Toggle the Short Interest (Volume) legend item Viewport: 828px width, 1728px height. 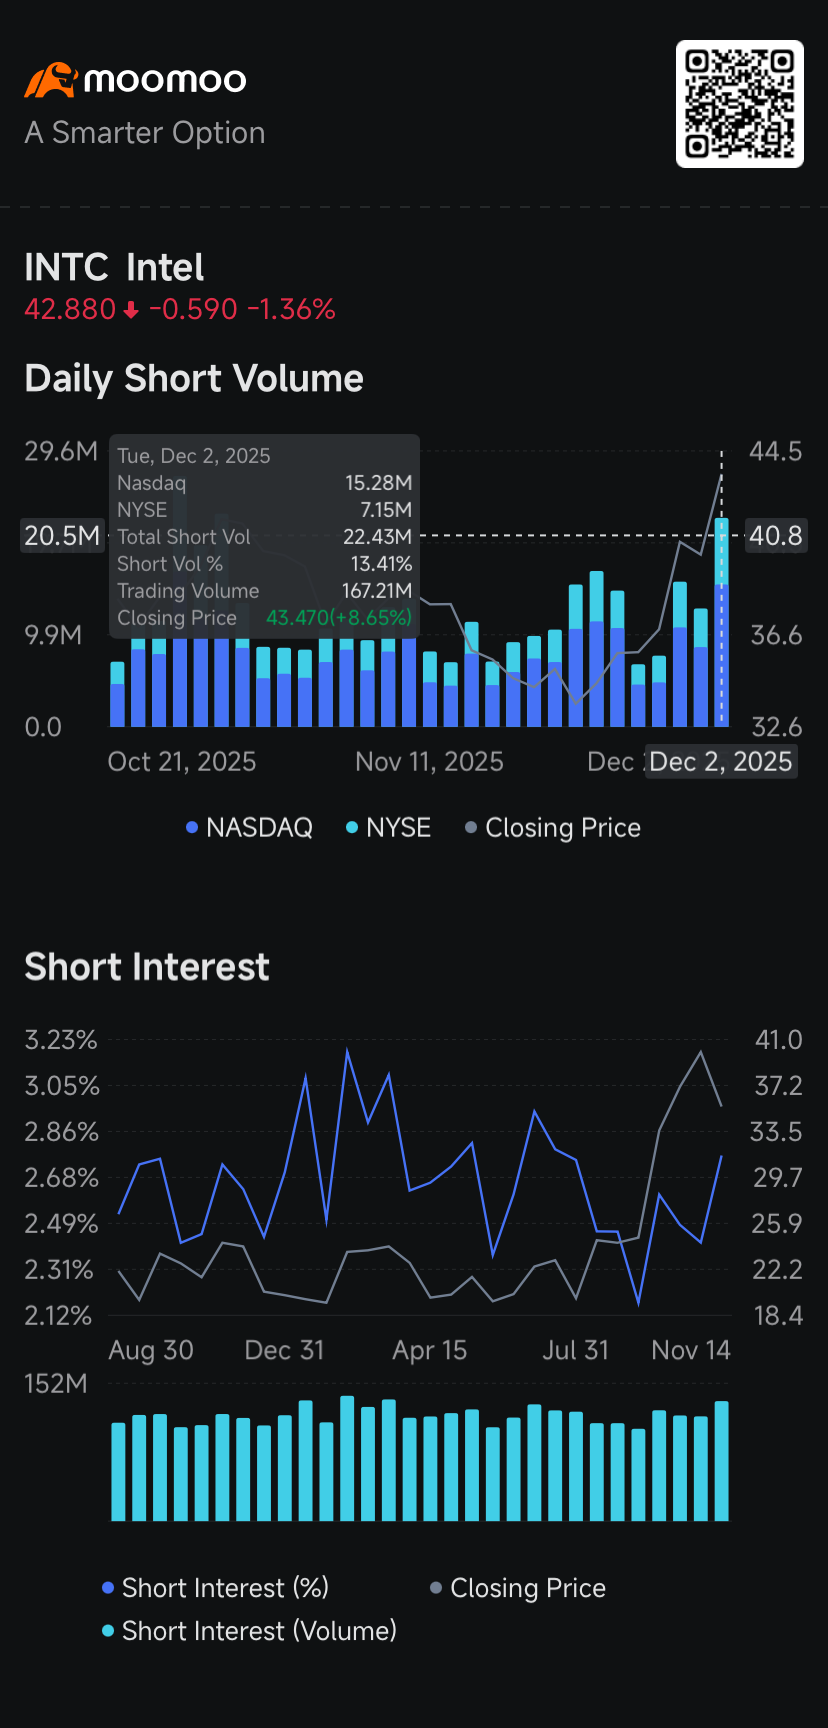pos(249,1631)
